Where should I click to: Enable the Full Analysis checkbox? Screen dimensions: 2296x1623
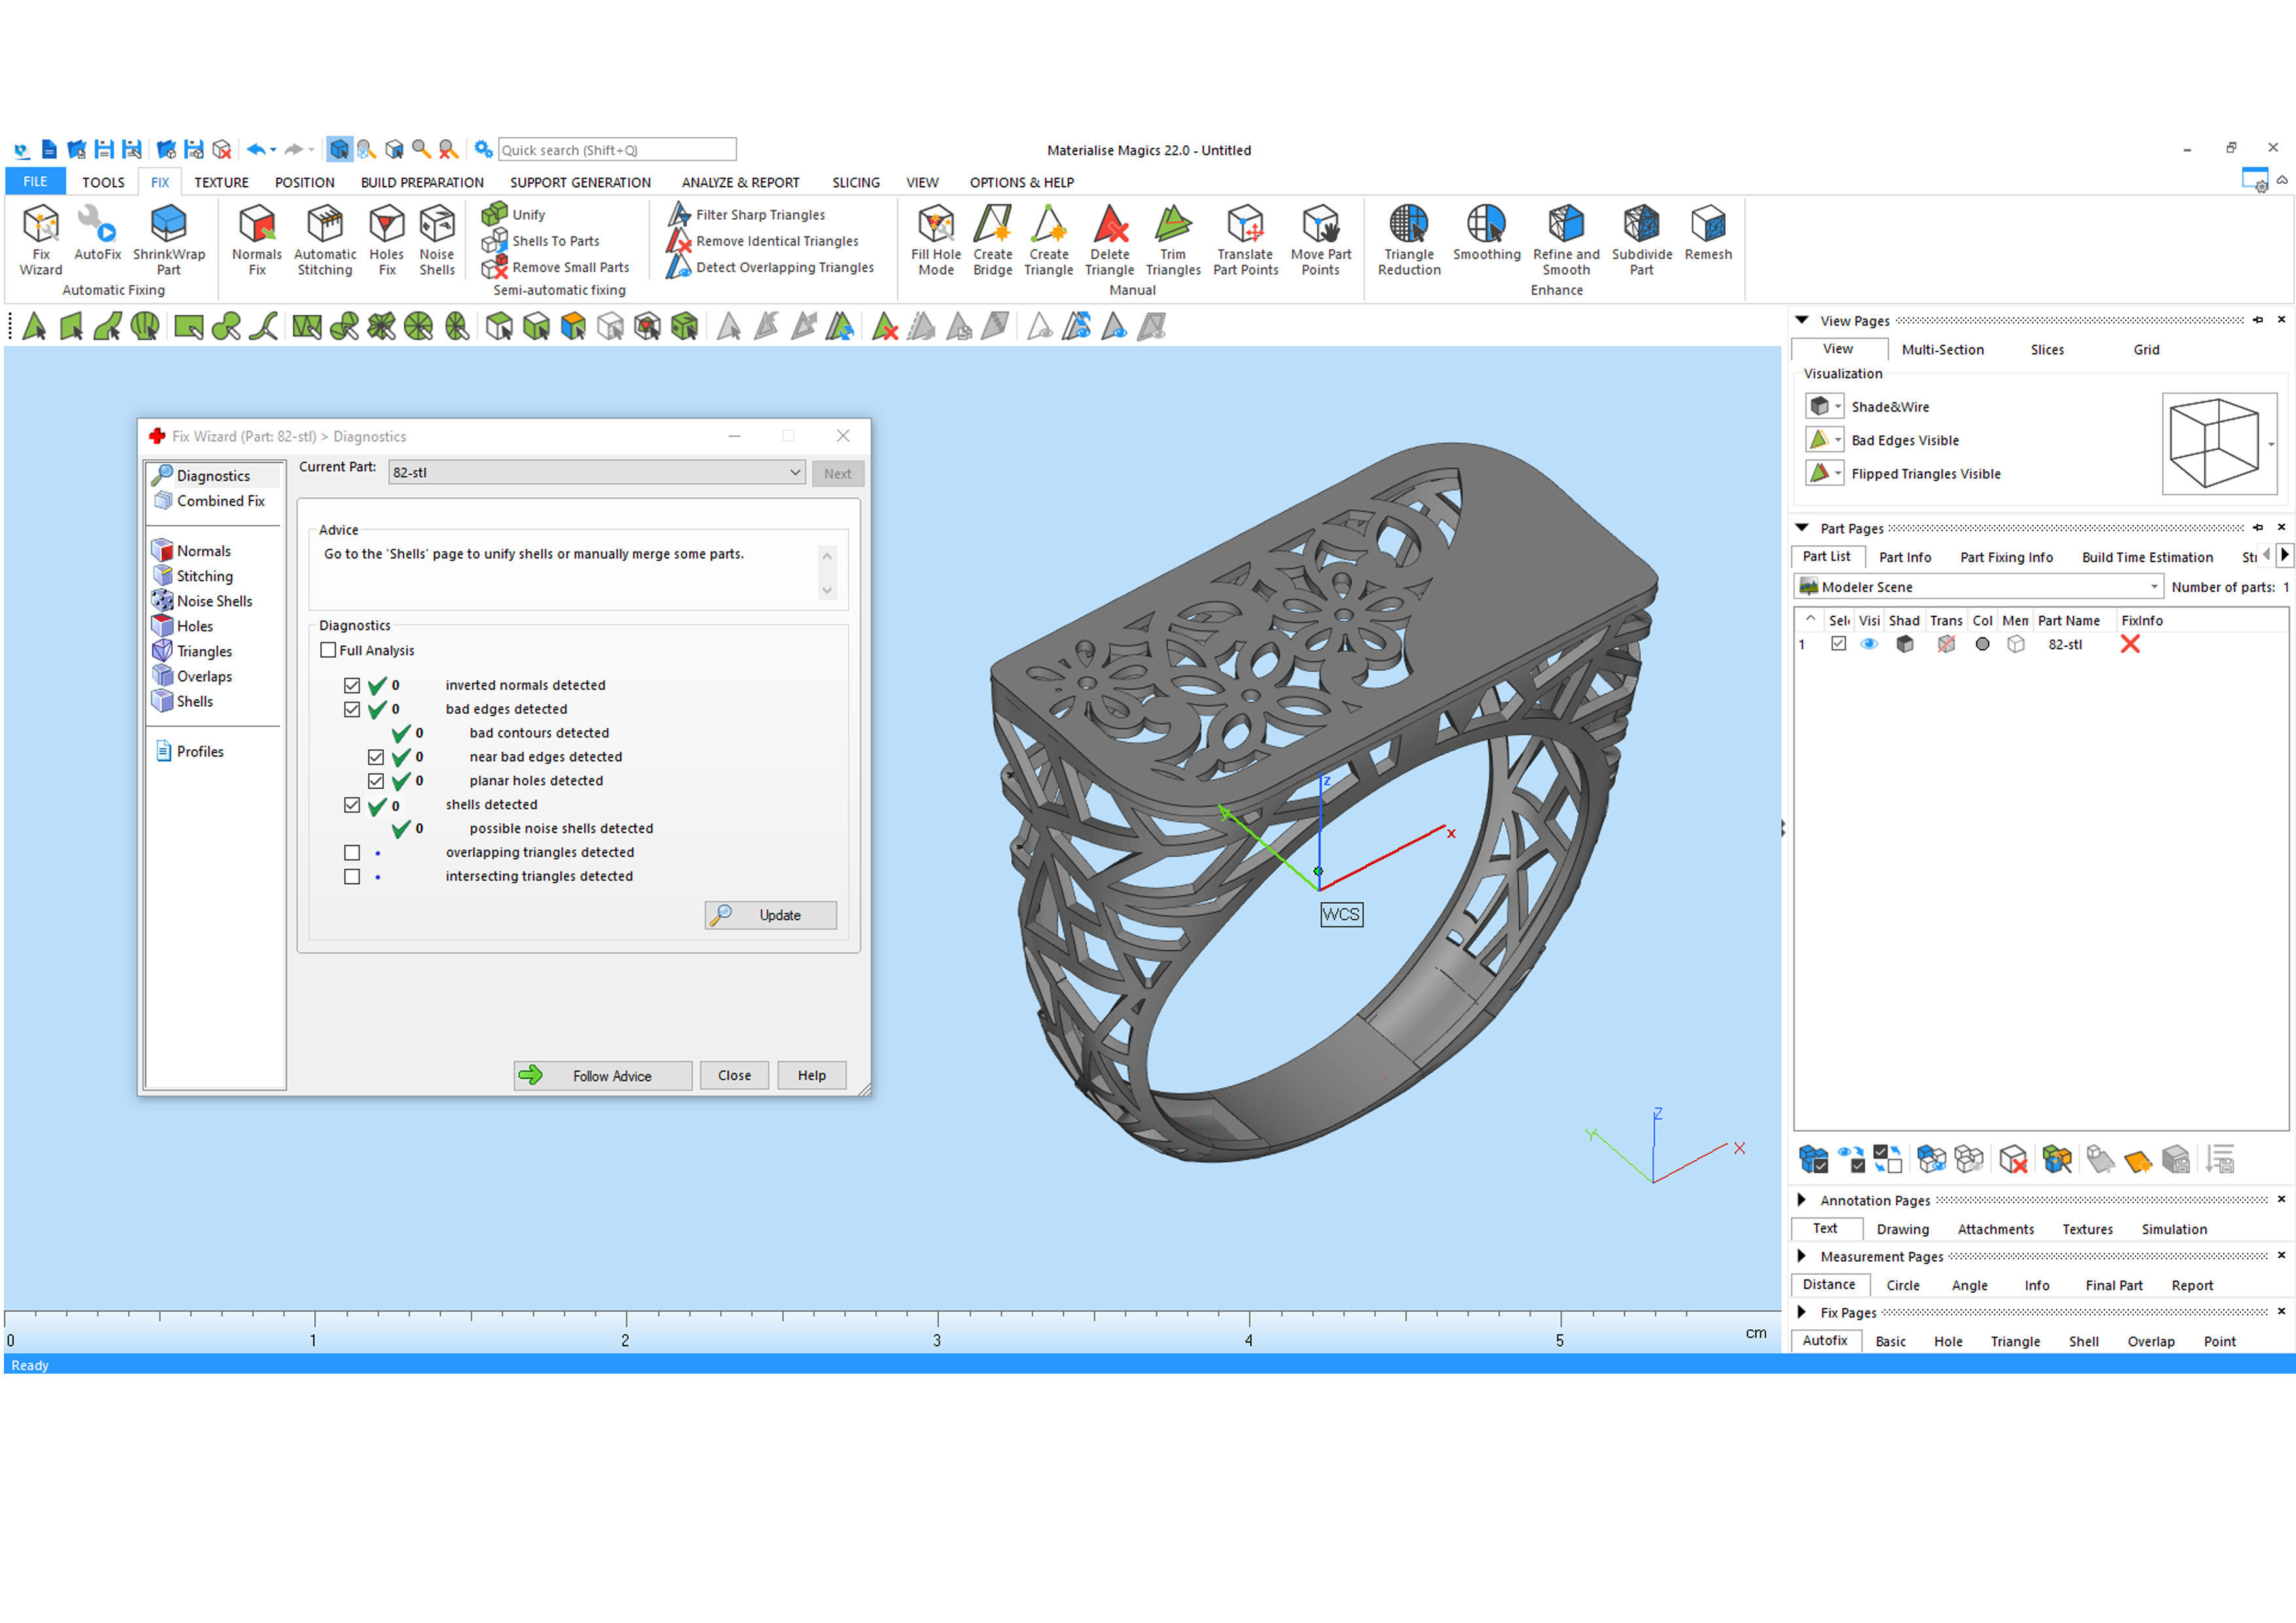click(x=328, y=650)
